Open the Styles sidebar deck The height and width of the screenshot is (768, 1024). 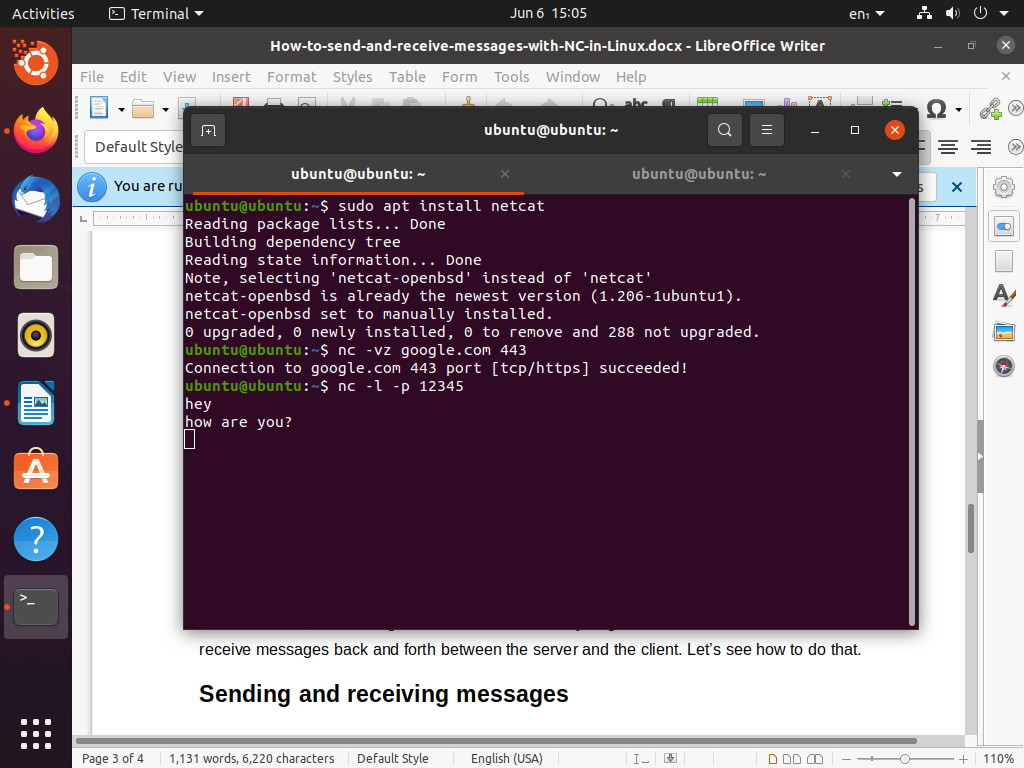[x=1004, y=296]
